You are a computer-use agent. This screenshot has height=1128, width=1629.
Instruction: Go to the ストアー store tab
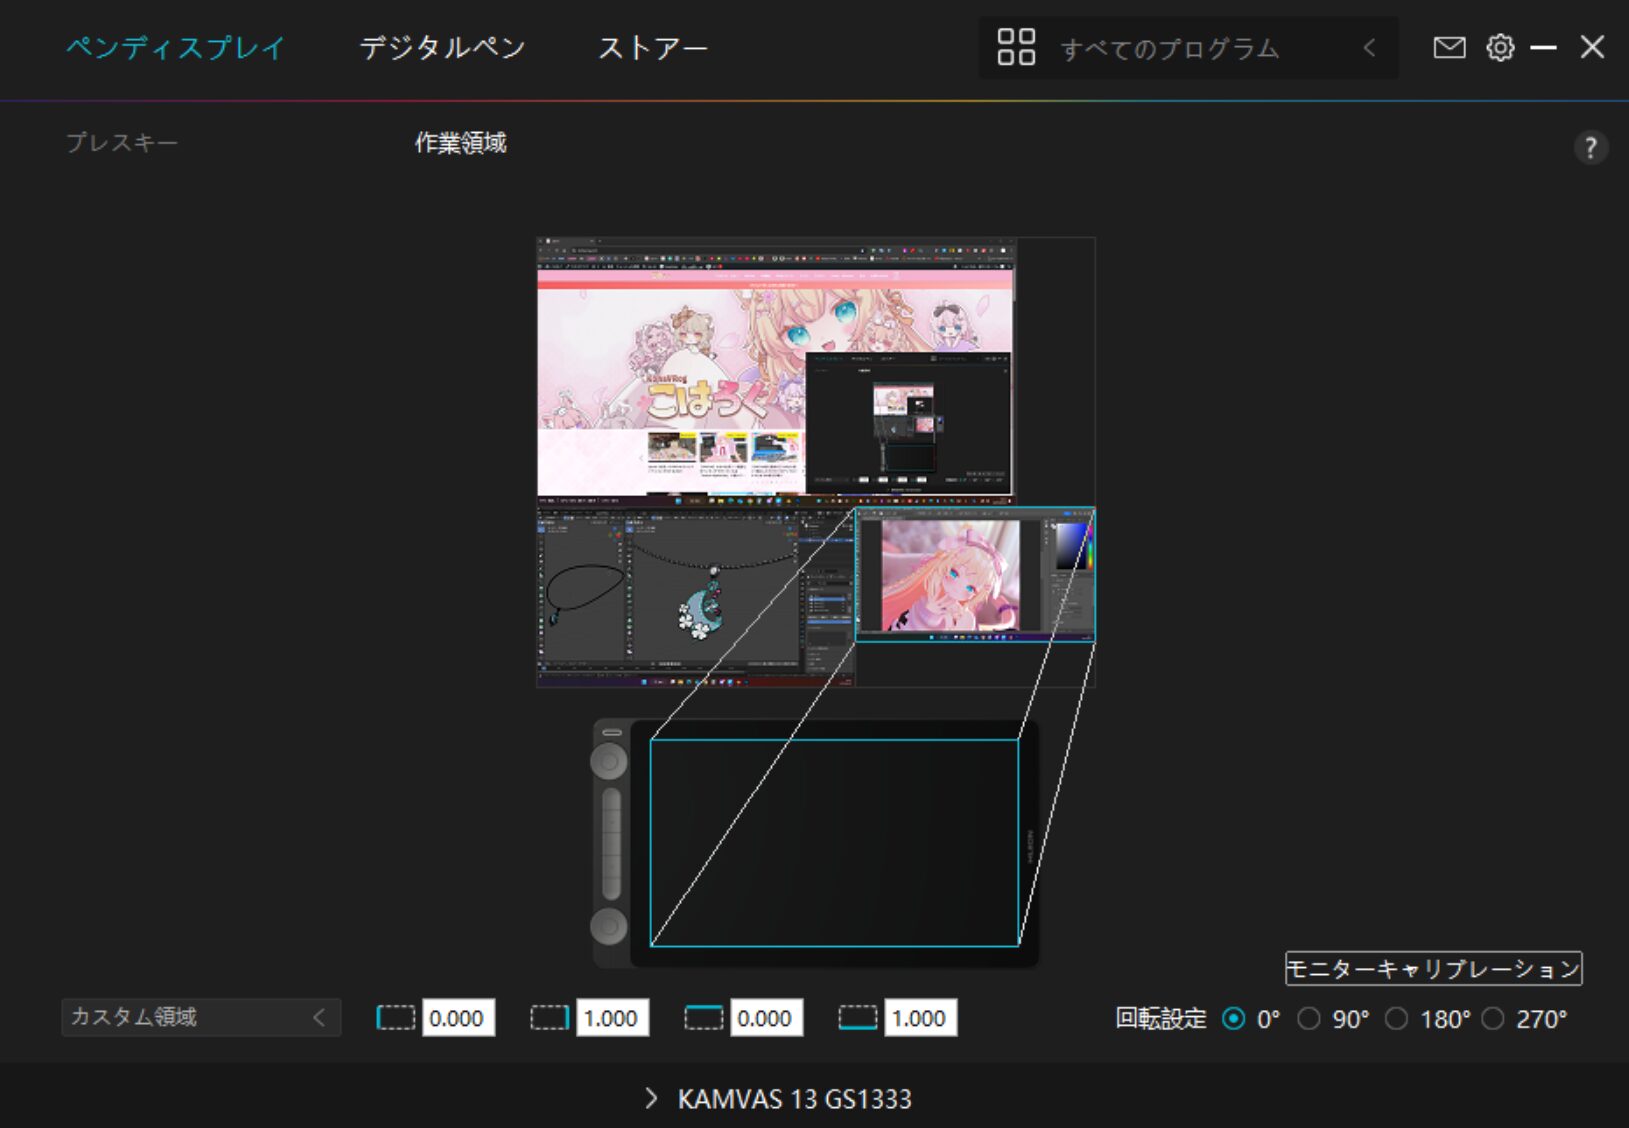click(652, 48)
